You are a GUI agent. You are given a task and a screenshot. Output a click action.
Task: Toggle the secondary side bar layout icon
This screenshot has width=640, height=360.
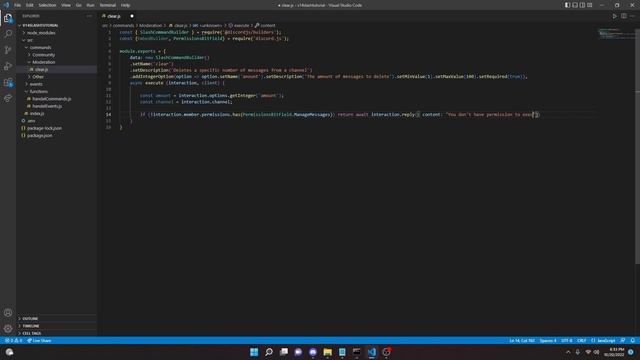click(582, 5)
